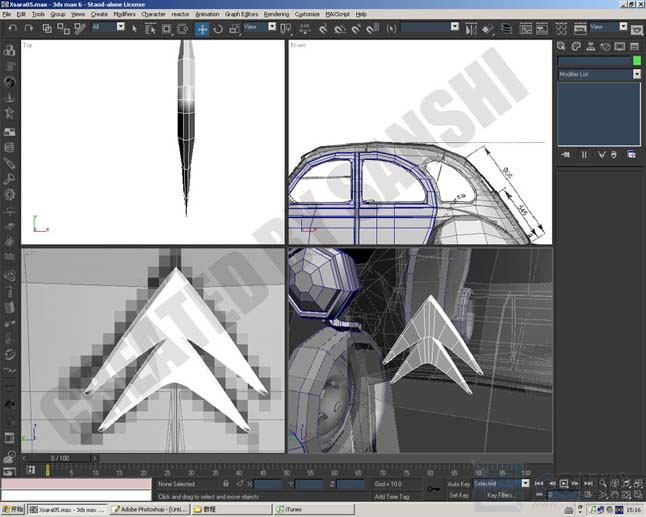
Task: Open the Customize menu
Action: pyautogui.click(x=307, y=14)
